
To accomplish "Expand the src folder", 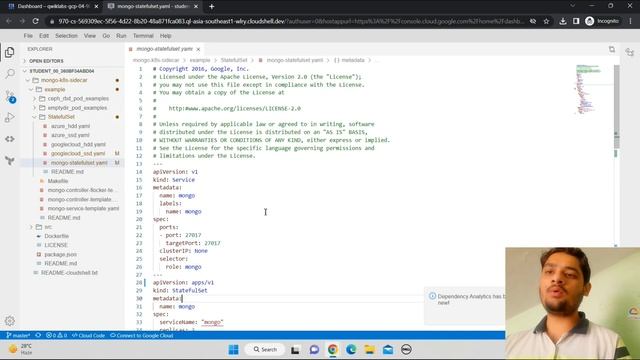I will (48, 227).
